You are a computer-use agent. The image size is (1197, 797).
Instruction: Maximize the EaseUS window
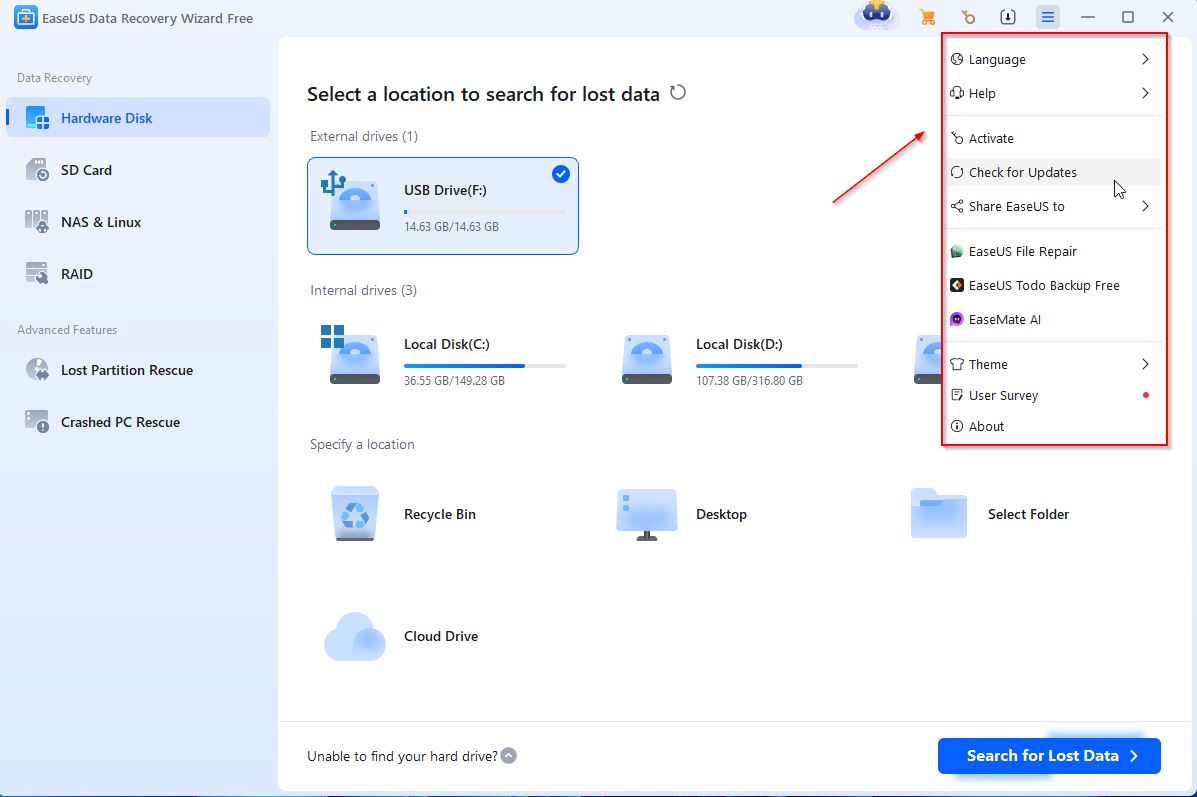[1128, 17]
